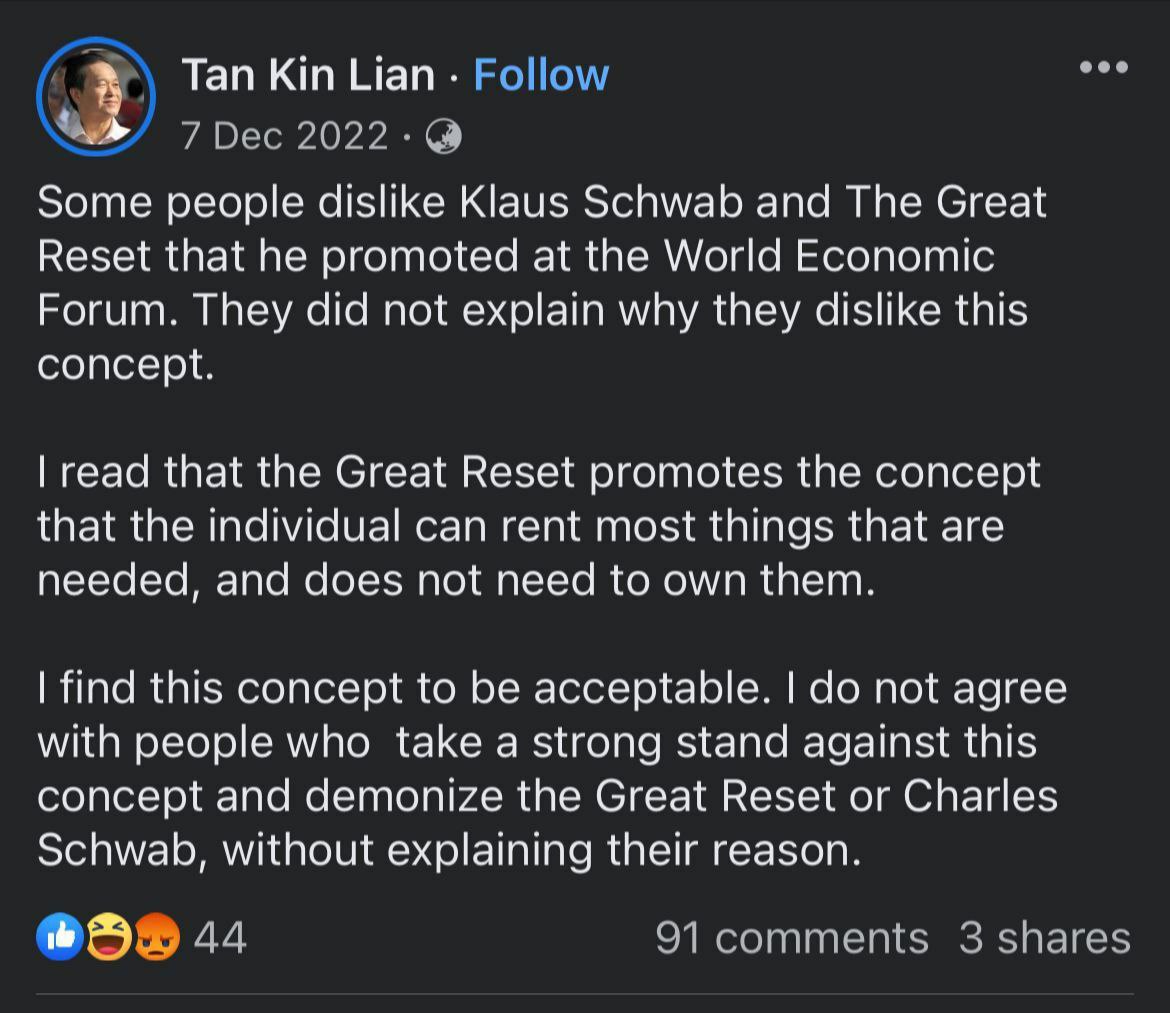Screen dimensions: 1170x1013
Task: Click the post date 7 Dec 2022
Action: coord(285,136)
